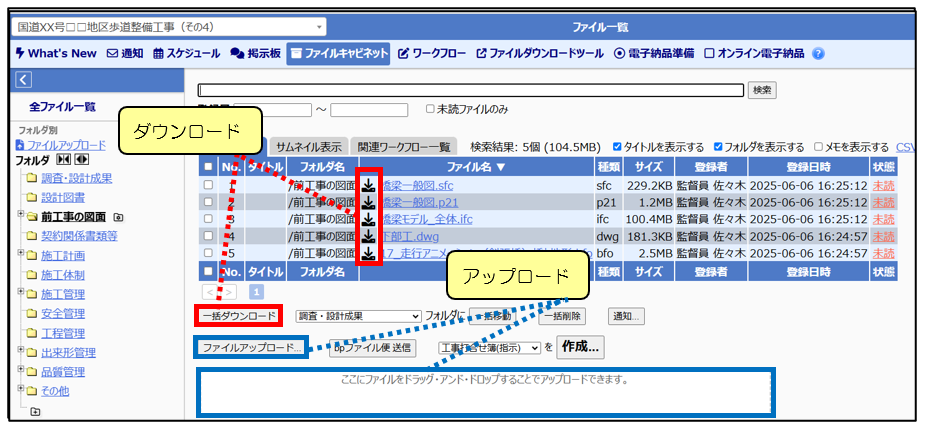Expand the 前工事の図面 folder tree node
940x427 pixels.
pos(20,216)
